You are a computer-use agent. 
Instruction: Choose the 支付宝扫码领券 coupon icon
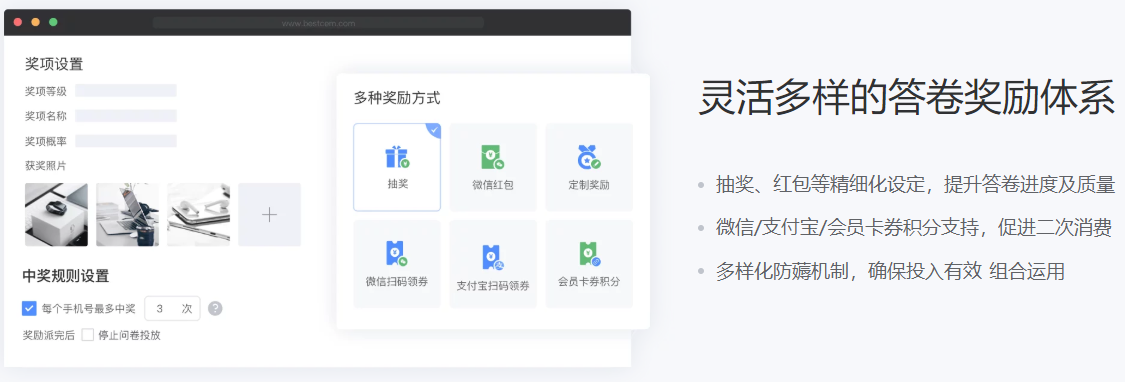pos(492,257)
